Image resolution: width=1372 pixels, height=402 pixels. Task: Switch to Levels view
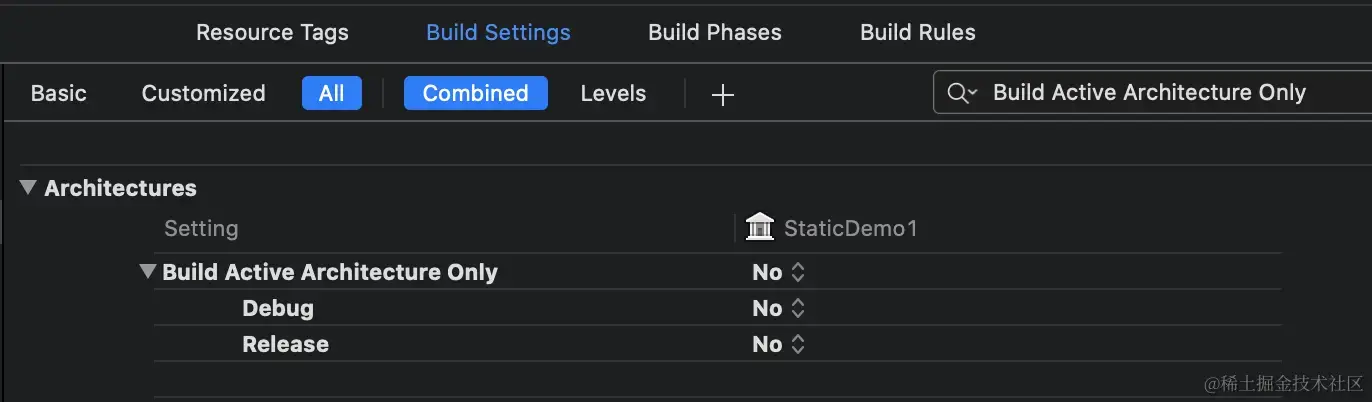pyautogui.click(x=613, y=93)
